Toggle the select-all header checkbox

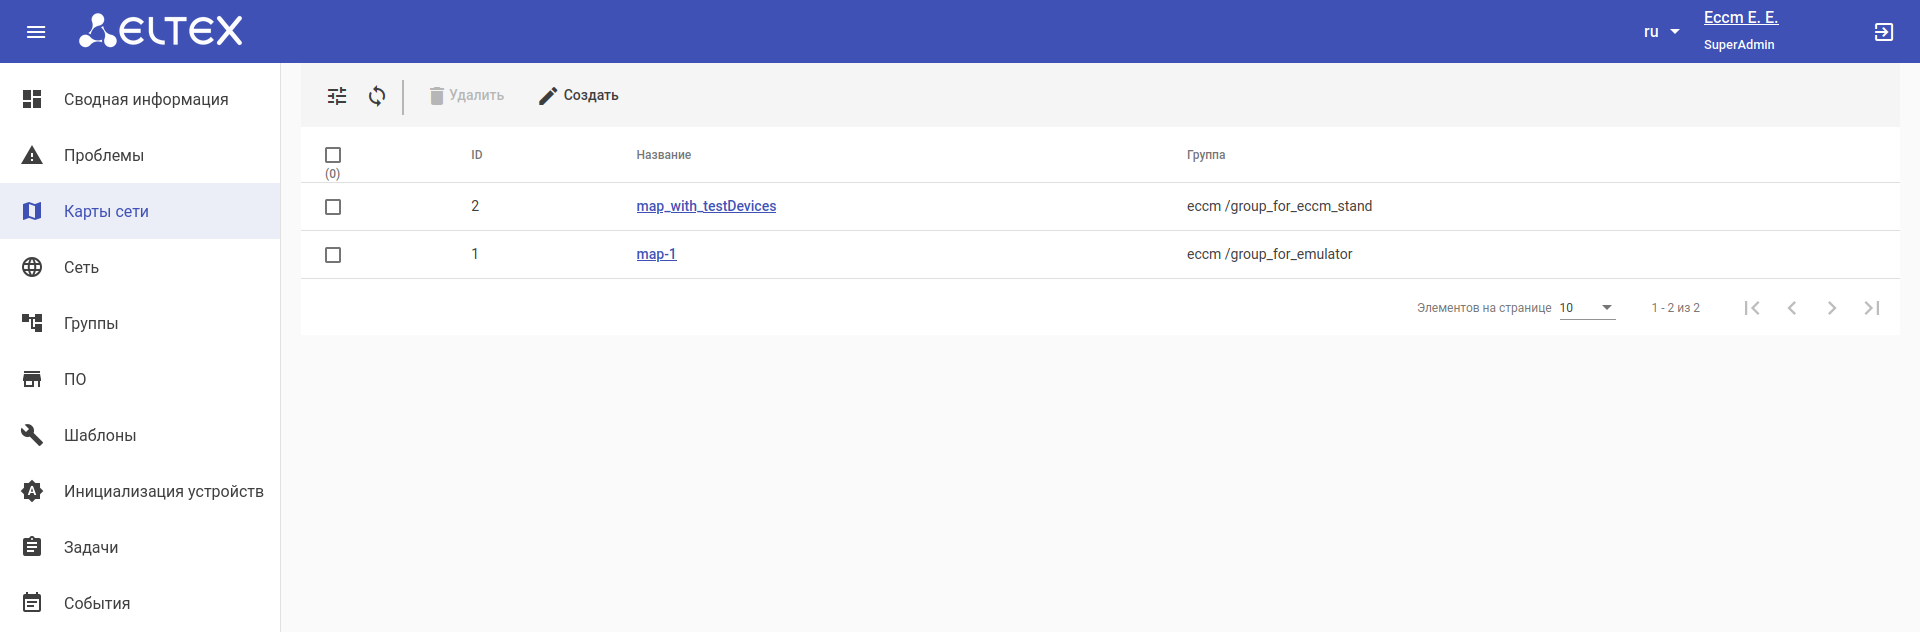[x=333, y=155]
